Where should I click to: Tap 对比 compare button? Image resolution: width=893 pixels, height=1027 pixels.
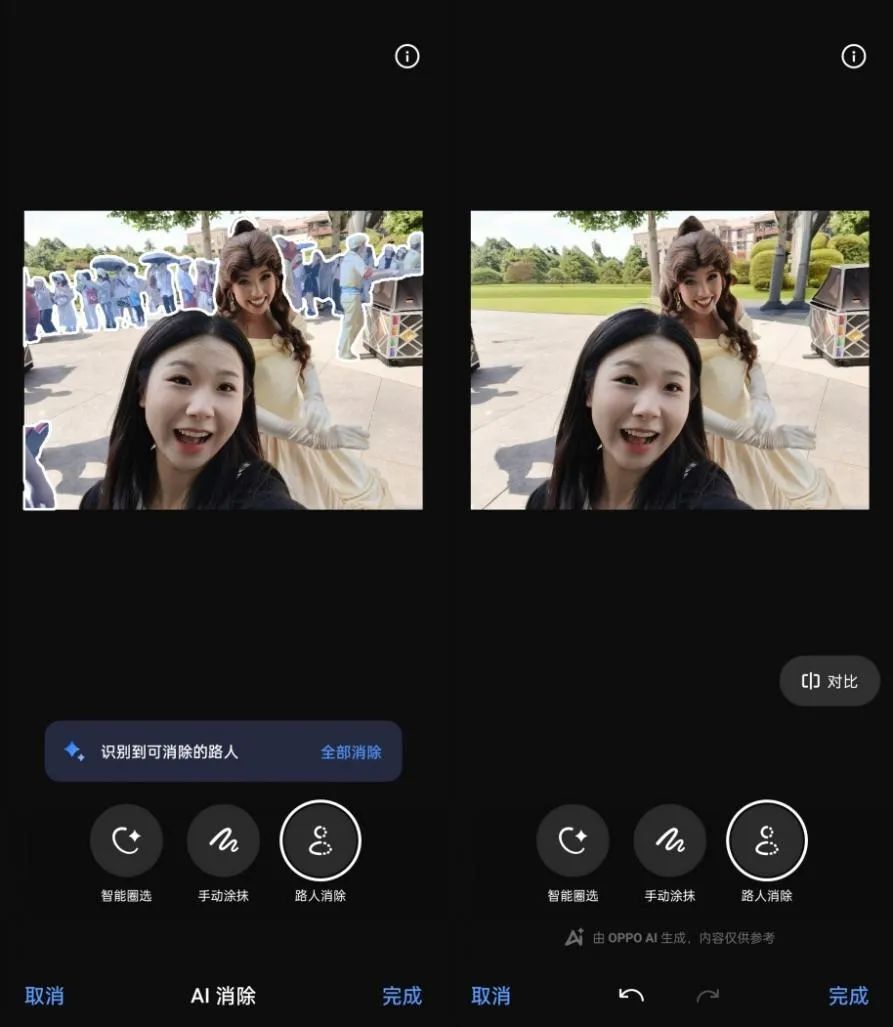click(x=829, y=681)
